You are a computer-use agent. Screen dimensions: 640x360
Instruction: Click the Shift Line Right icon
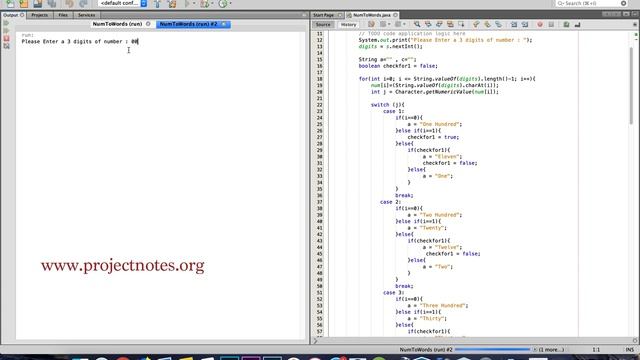(525, 25)
